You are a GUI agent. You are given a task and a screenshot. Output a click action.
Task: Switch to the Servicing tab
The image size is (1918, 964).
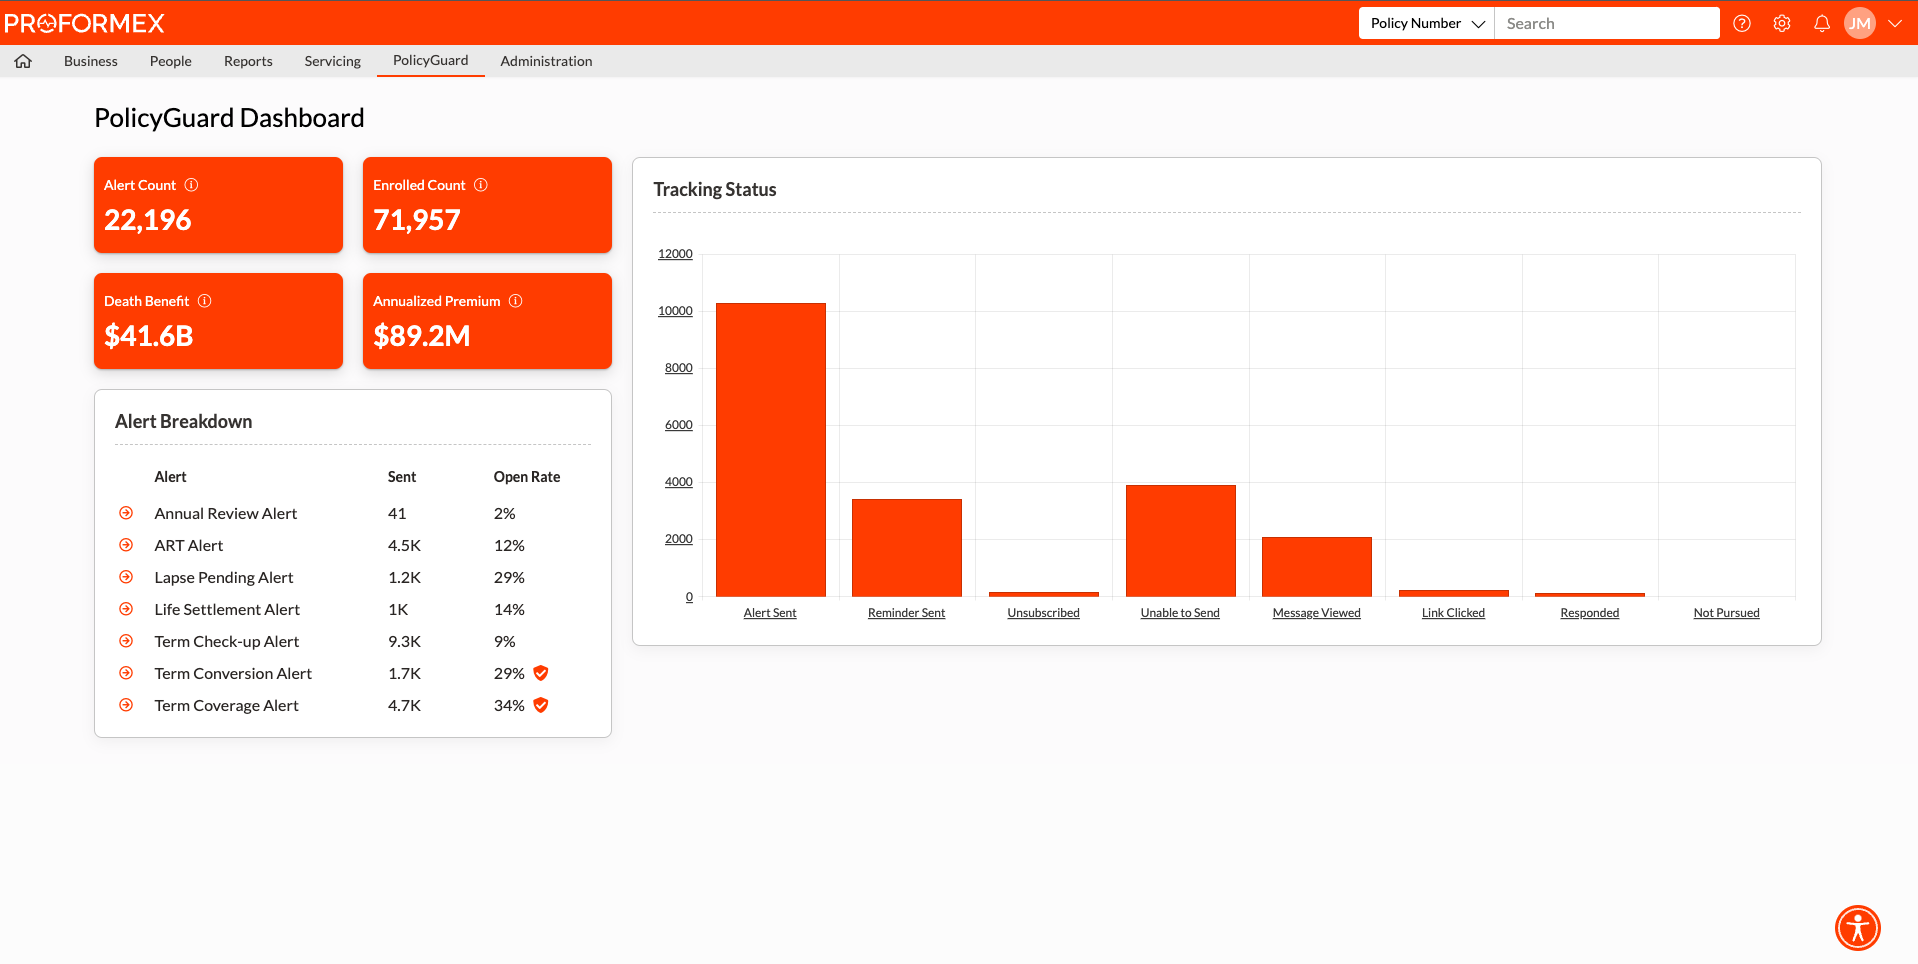(x=332, y=61)
